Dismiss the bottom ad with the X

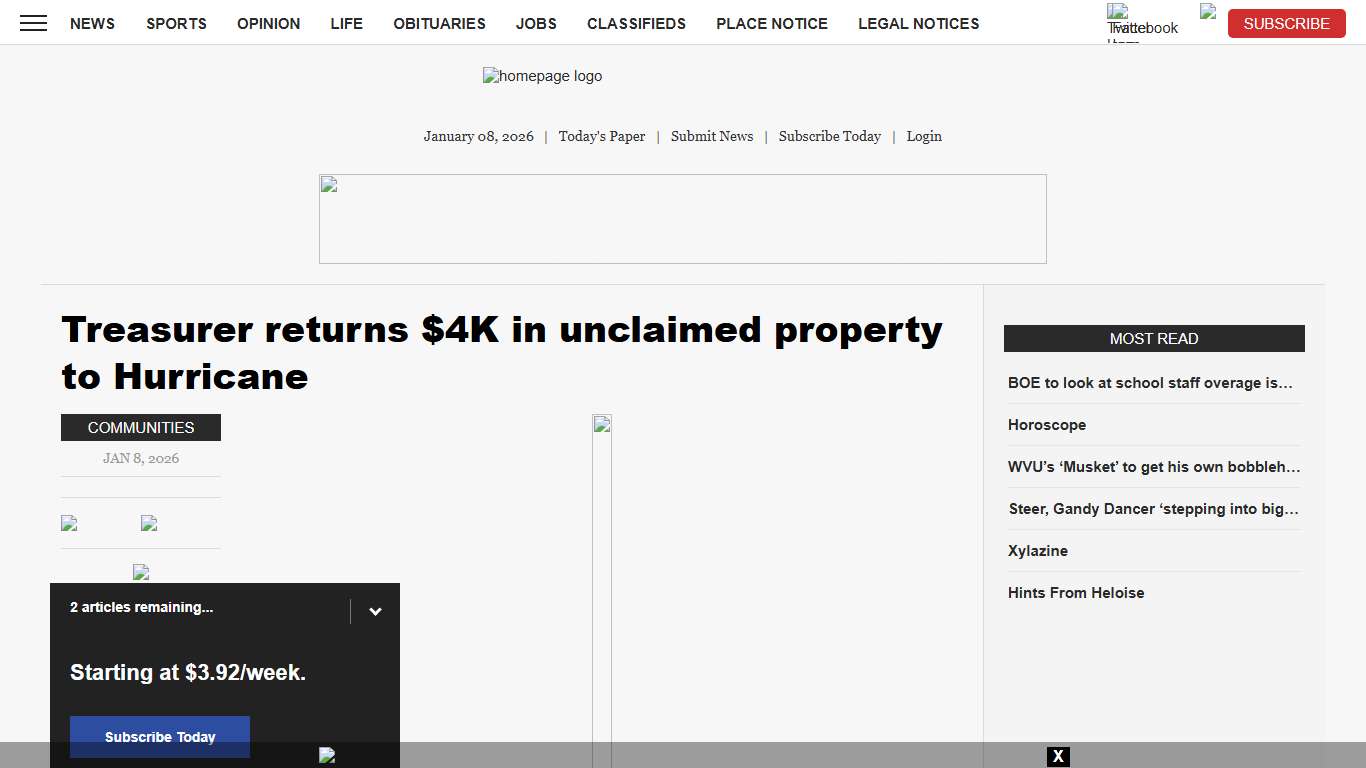click(1058, 756)
